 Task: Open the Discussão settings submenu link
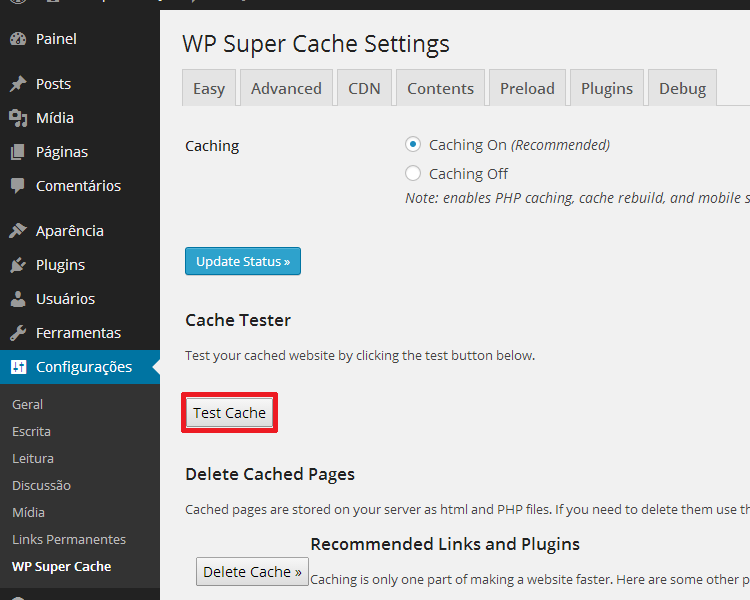pos(42,485)
